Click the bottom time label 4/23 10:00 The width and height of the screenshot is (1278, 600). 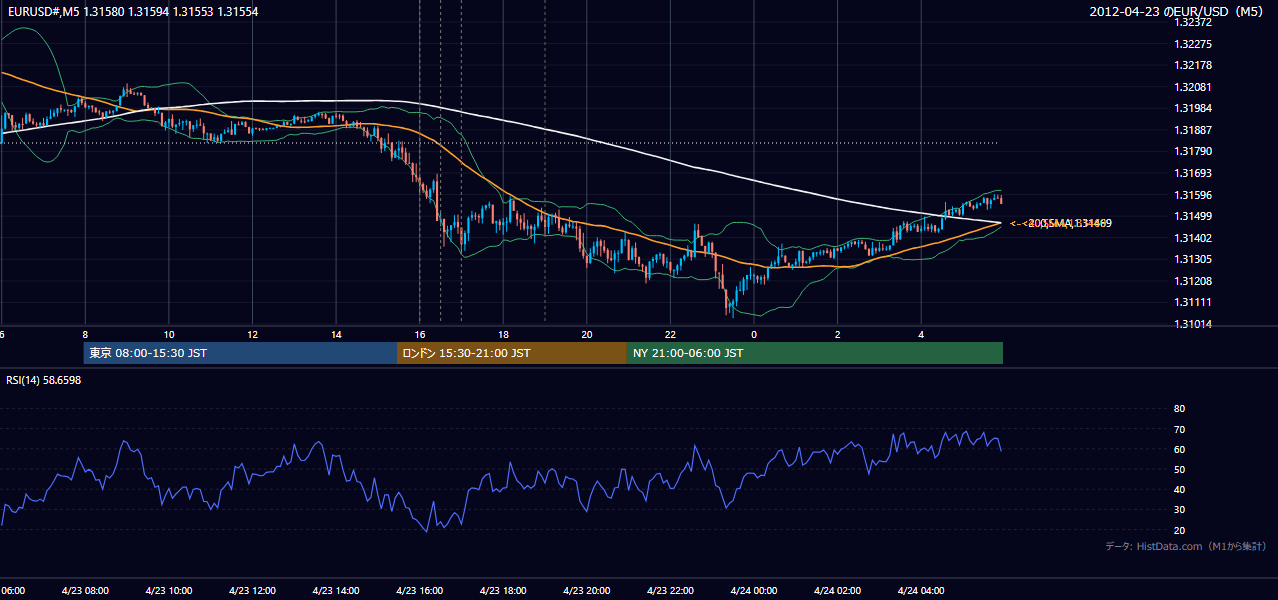(169, 591)
